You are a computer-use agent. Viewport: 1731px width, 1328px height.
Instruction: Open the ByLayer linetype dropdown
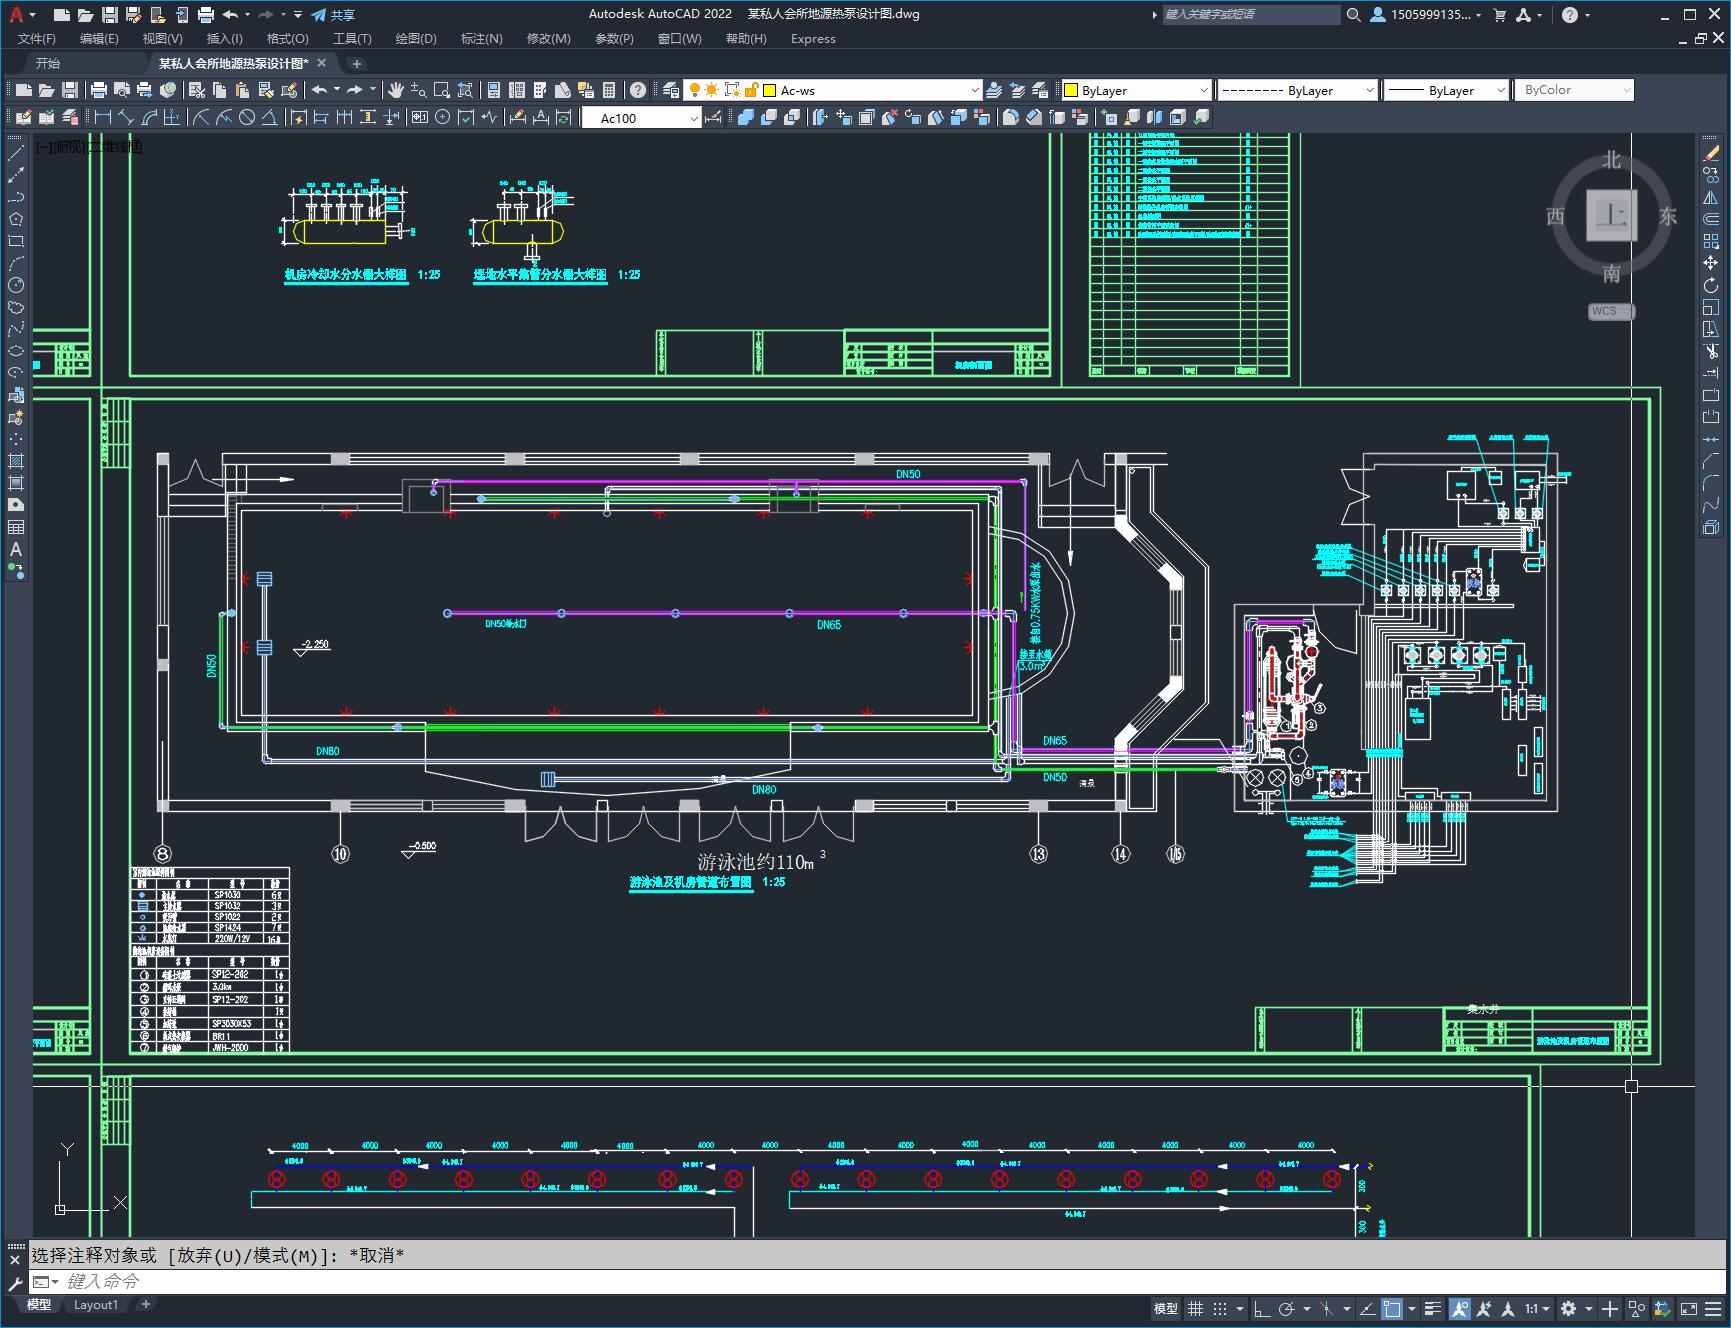click(1369, 90)
